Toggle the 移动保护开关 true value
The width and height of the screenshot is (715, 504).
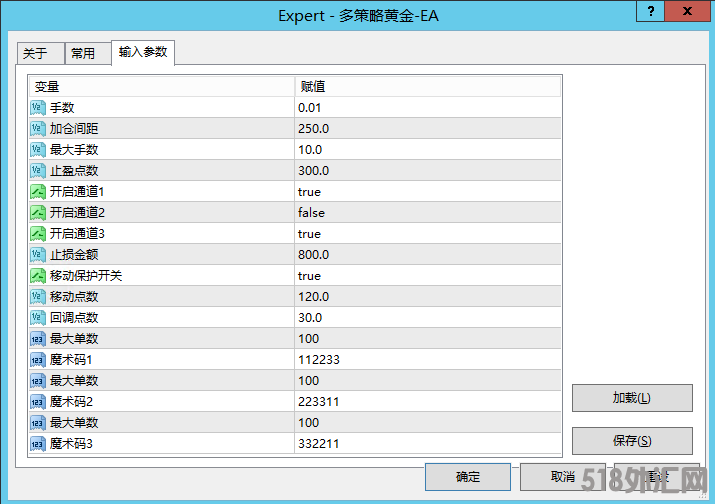pos(309,276)
